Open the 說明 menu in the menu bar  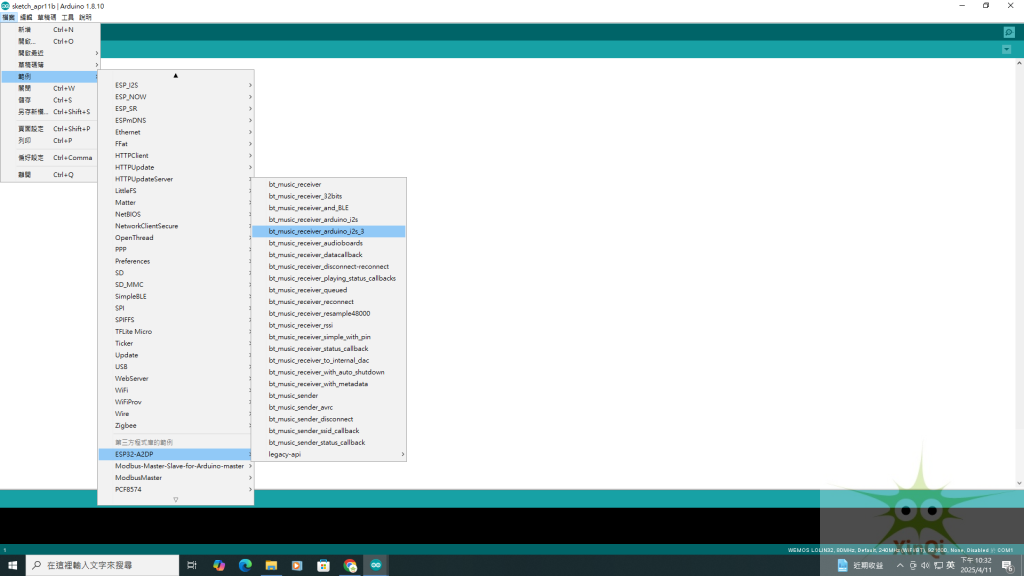pyautogui.click(x=86, y=18)
